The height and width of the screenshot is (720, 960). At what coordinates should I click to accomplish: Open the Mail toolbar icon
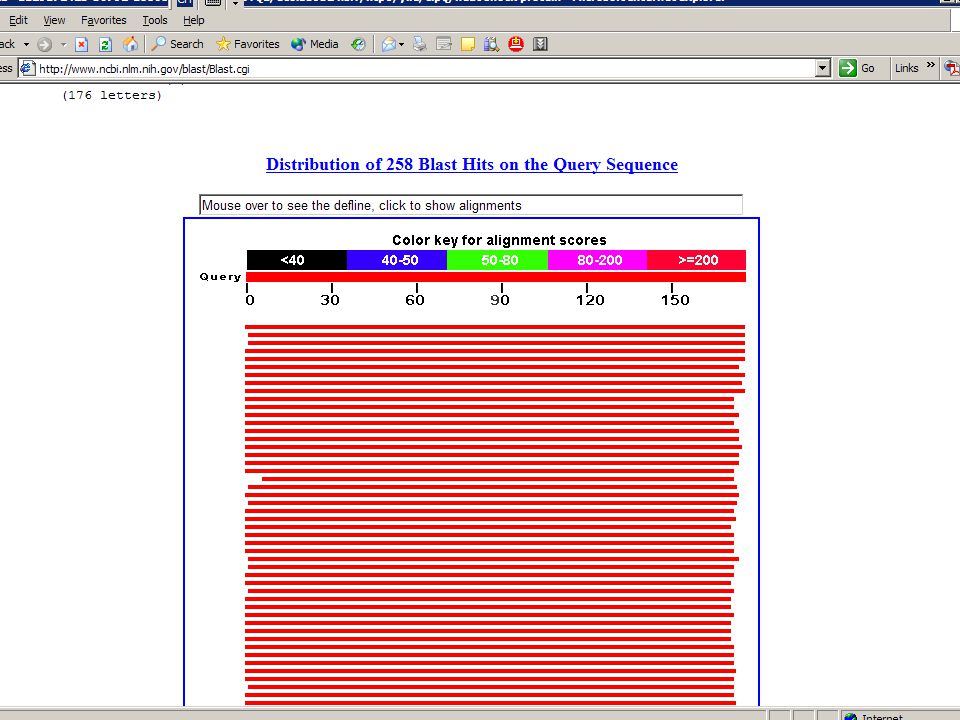[388, 44]
